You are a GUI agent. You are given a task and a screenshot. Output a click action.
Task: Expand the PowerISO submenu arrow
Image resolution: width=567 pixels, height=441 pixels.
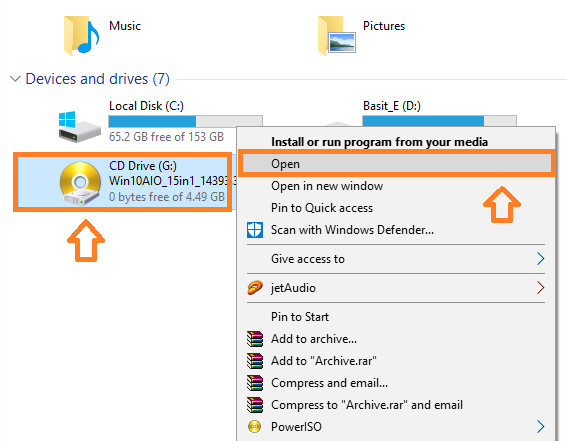pyautogui.click(x=540, y=427)
